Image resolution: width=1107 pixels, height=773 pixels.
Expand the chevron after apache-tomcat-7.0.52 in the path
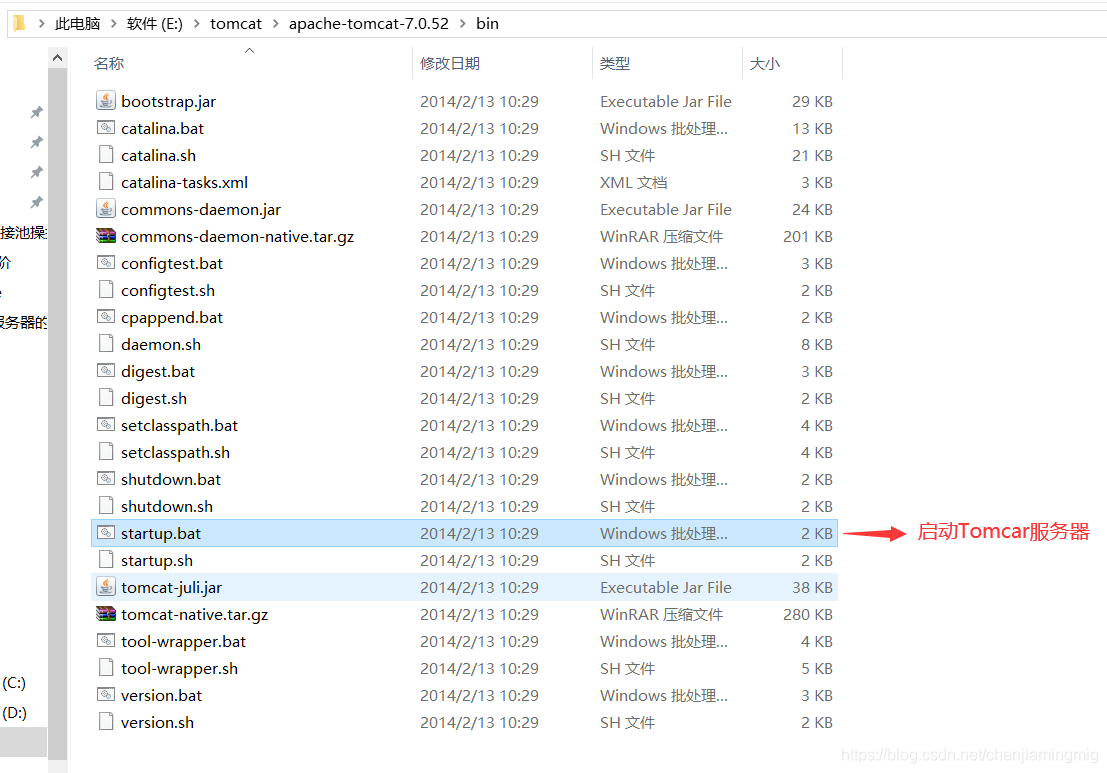pos(462,24)
